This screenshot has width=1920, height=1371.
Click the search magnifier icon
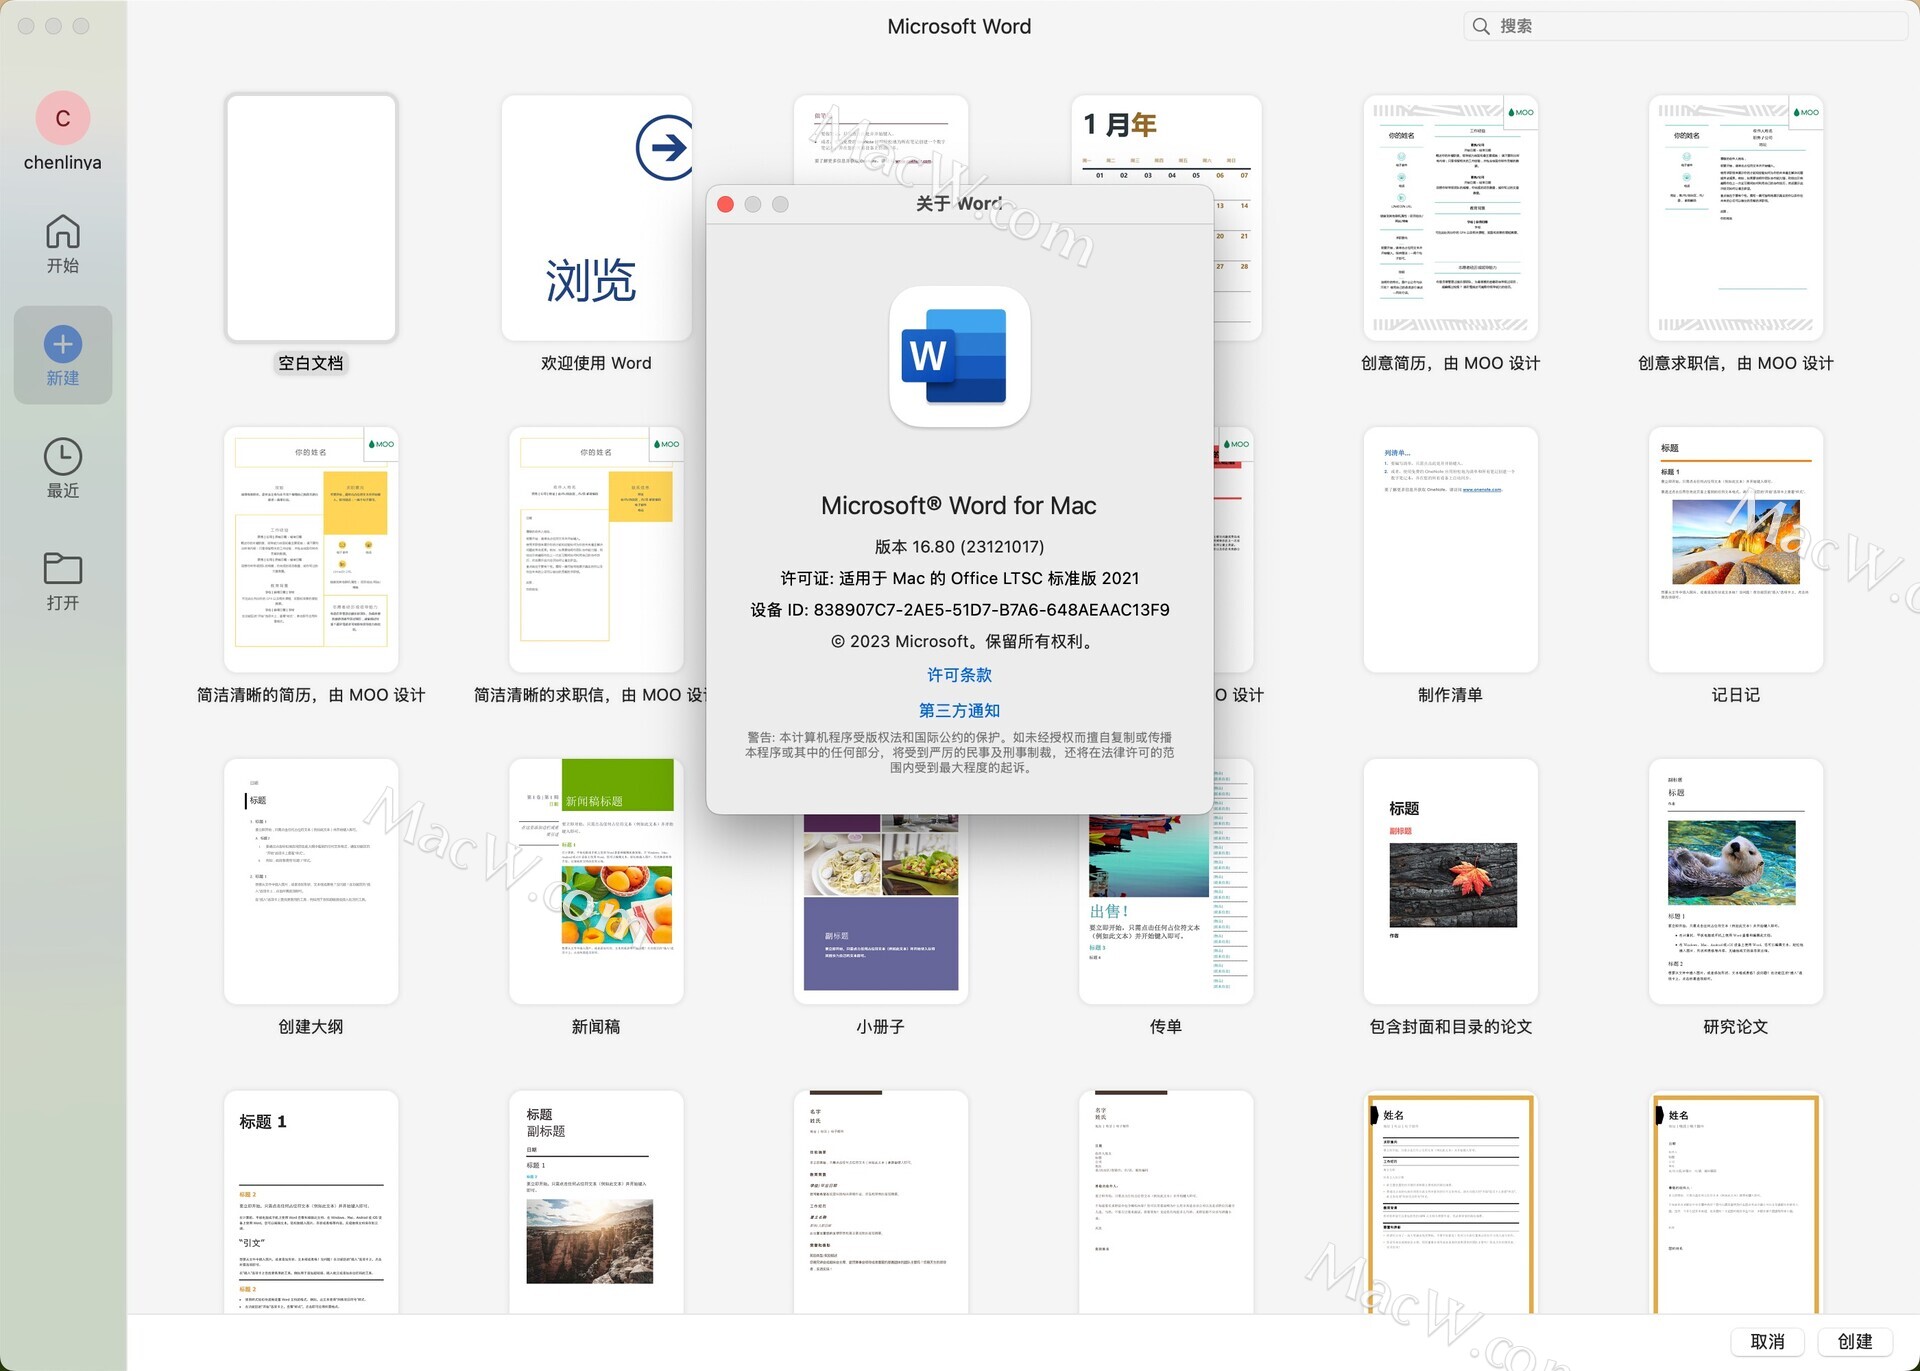click(x=1481, y=26)
